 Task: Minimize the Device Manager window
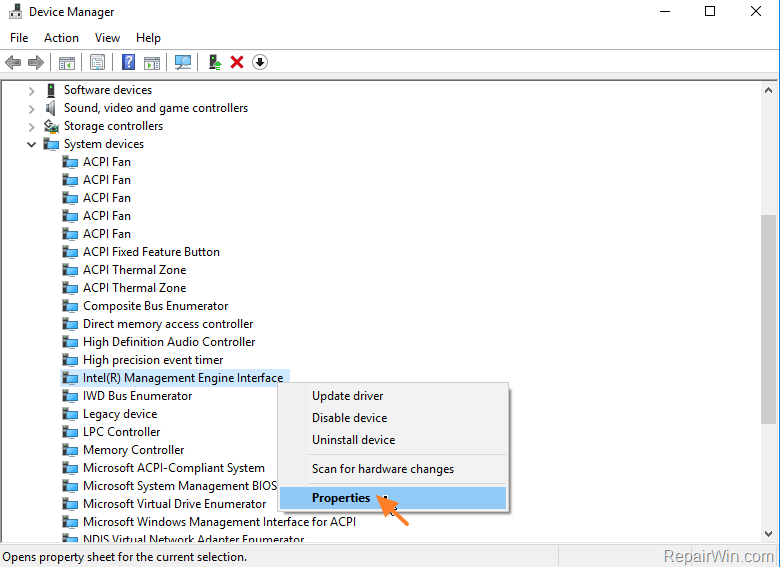[665, 11]
